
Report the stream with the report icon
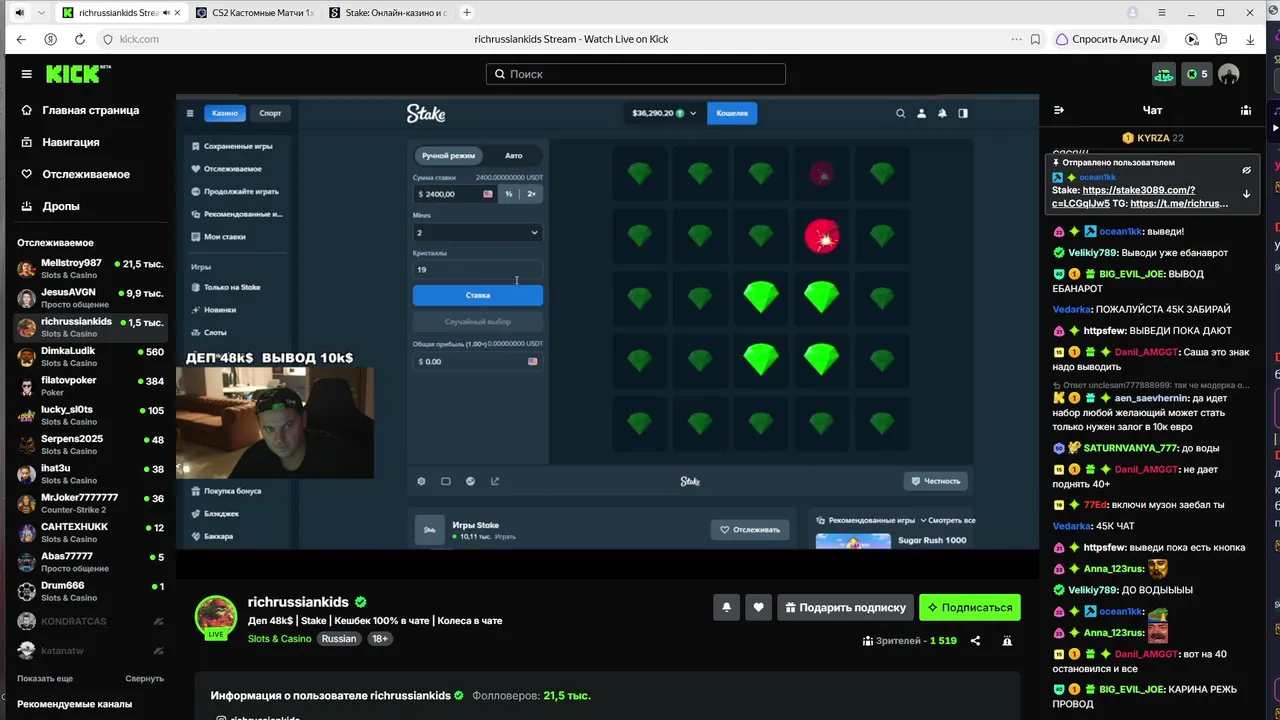pyautogui.click(x=1007, y=641)
